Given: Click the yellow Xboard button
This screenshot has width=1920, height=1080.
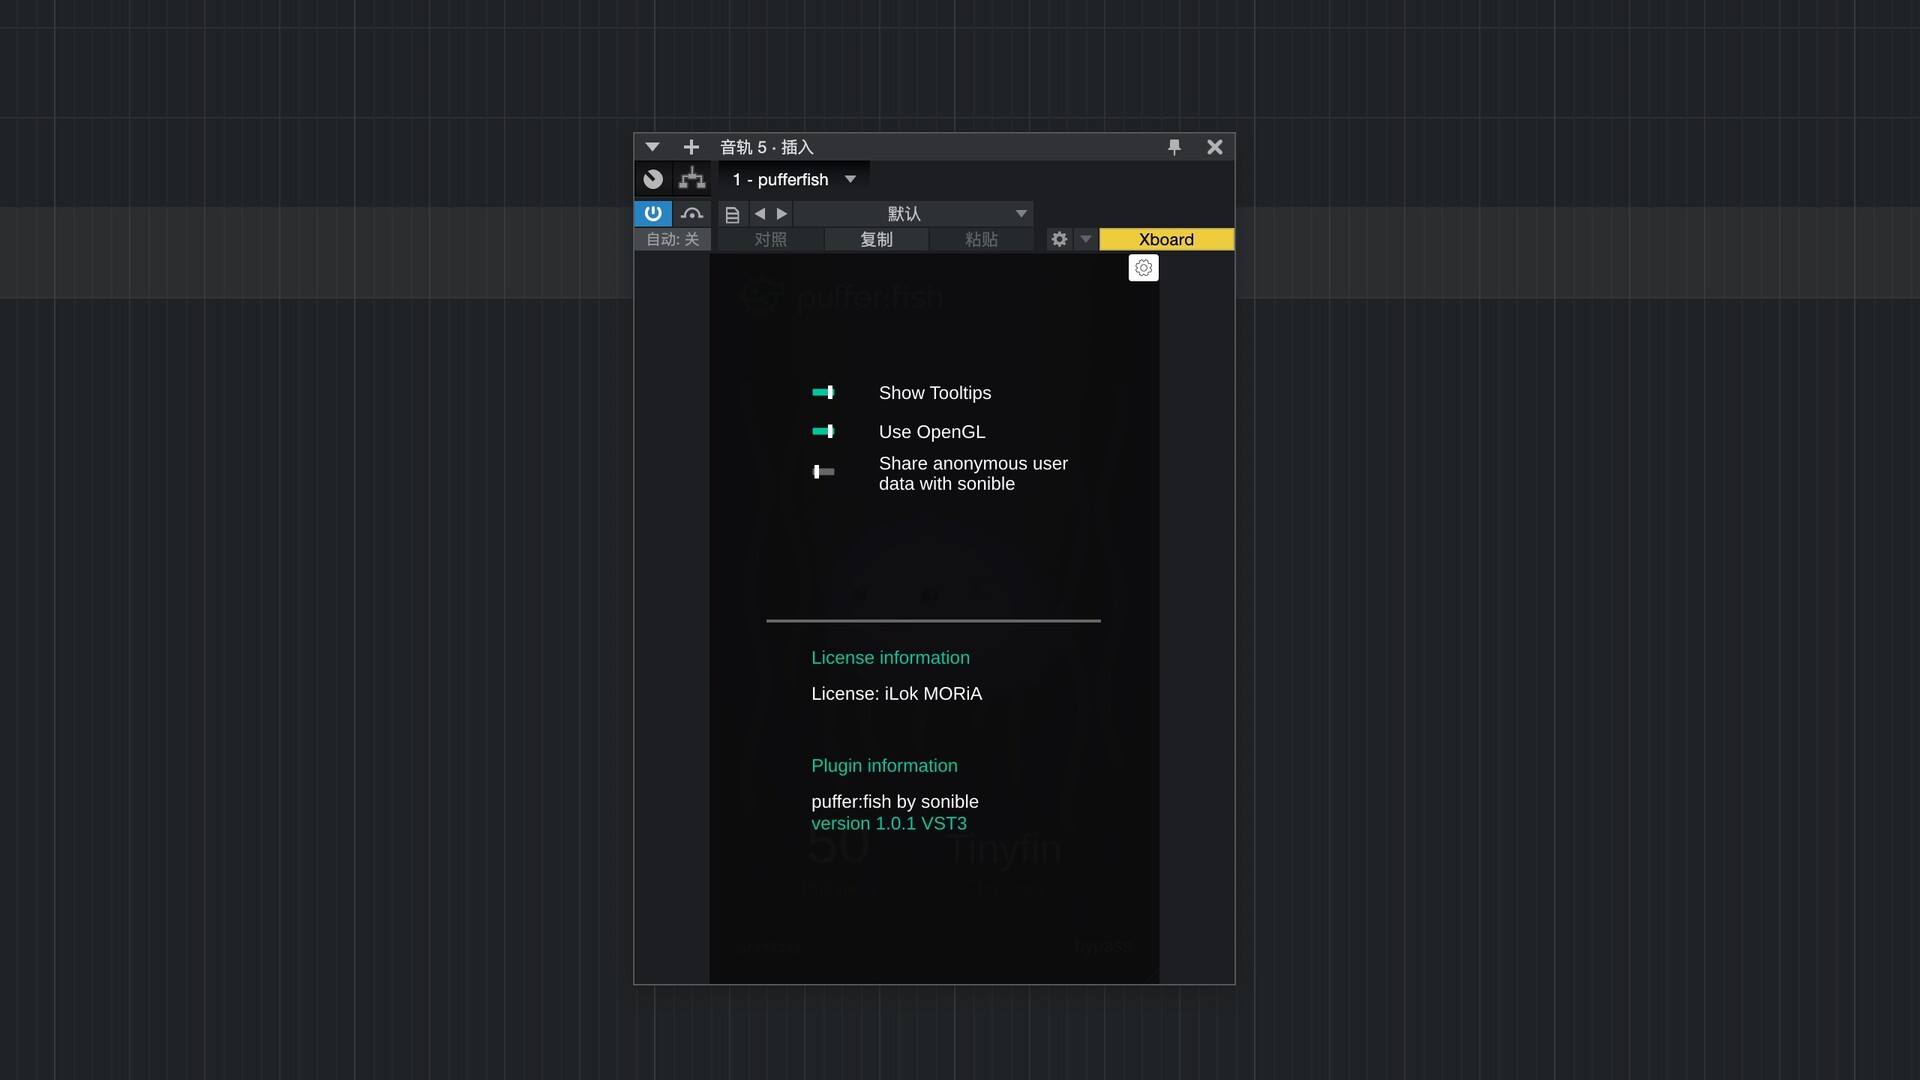Looking at the screenshot, I should point(1166,239).
